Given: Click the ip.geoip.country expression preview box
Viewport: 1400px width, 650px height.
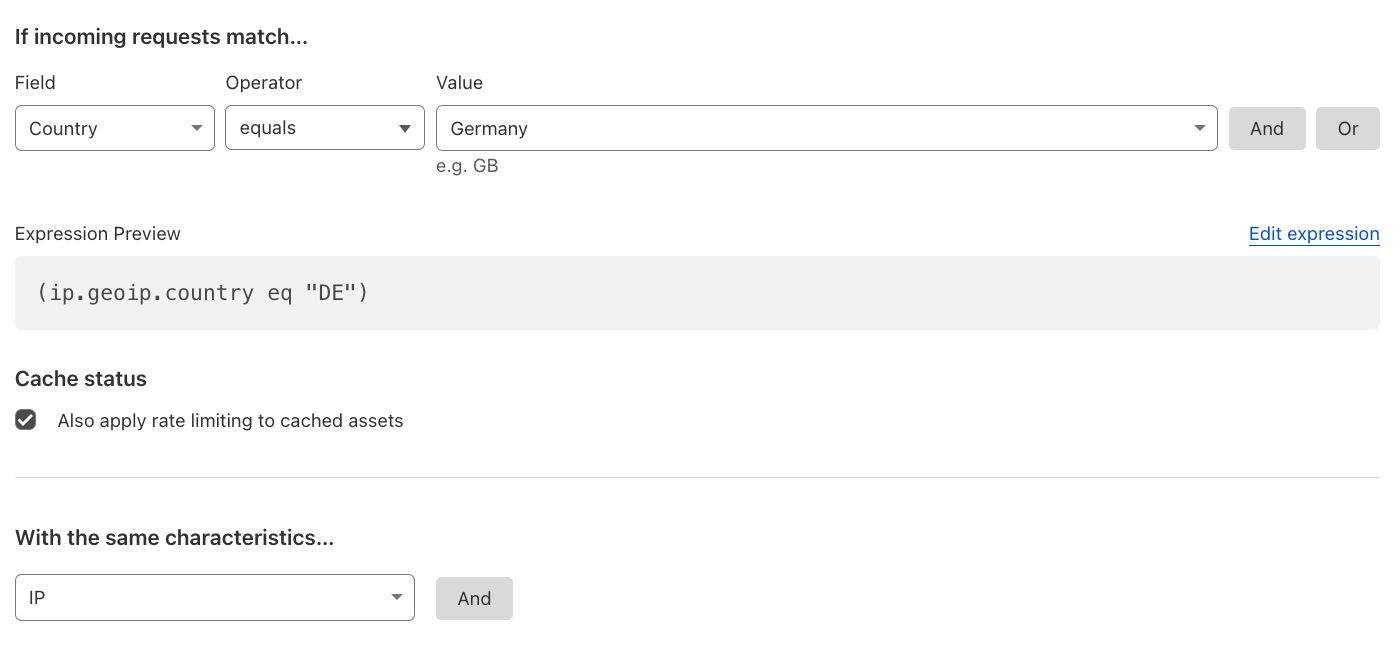Looking at the screenshot, I should (x=697, y=293).
